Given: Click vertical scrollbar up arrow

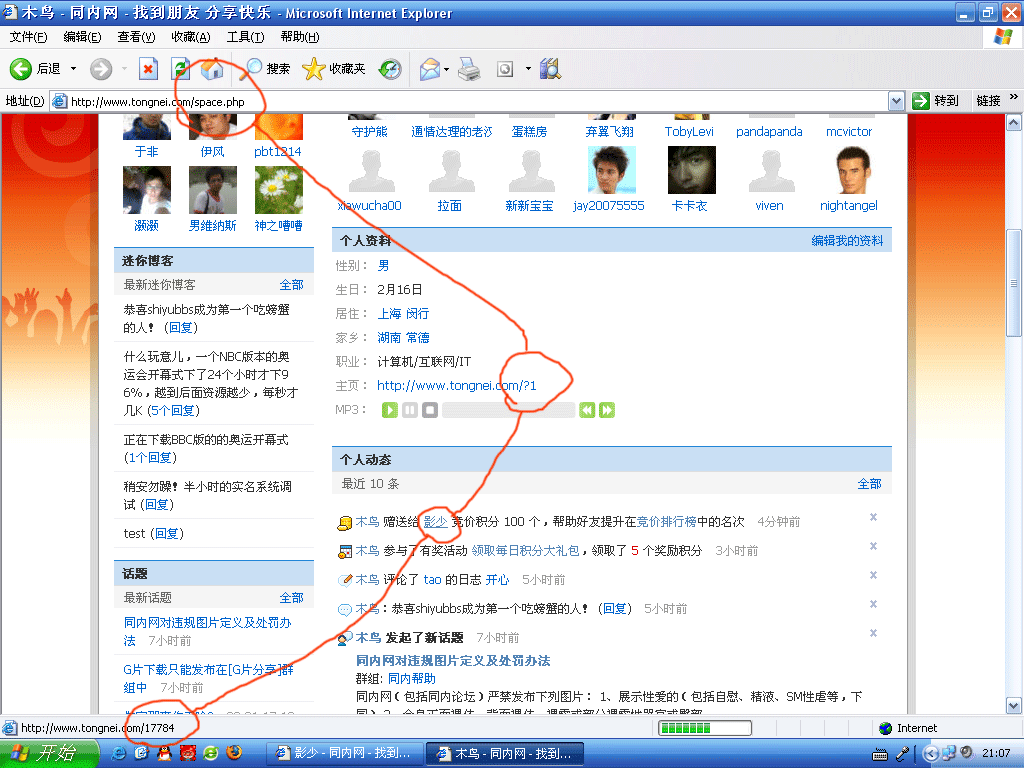Looking at the screenshot, I should click(1014, 122).
